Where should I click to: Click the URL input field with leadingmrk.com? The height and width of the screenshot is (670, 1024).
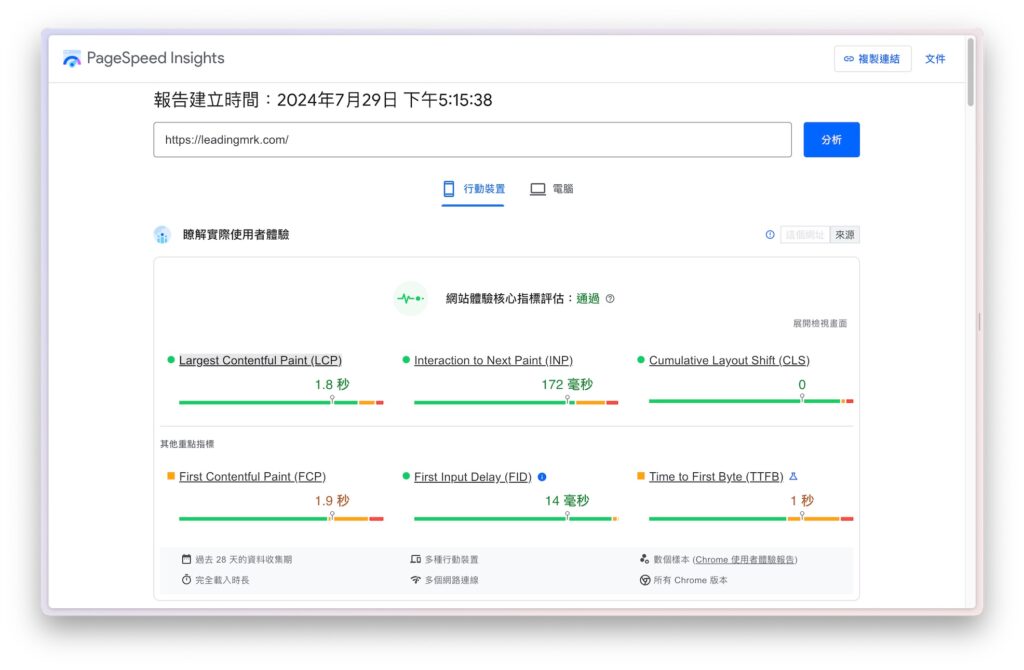click(x=472, y=140)
